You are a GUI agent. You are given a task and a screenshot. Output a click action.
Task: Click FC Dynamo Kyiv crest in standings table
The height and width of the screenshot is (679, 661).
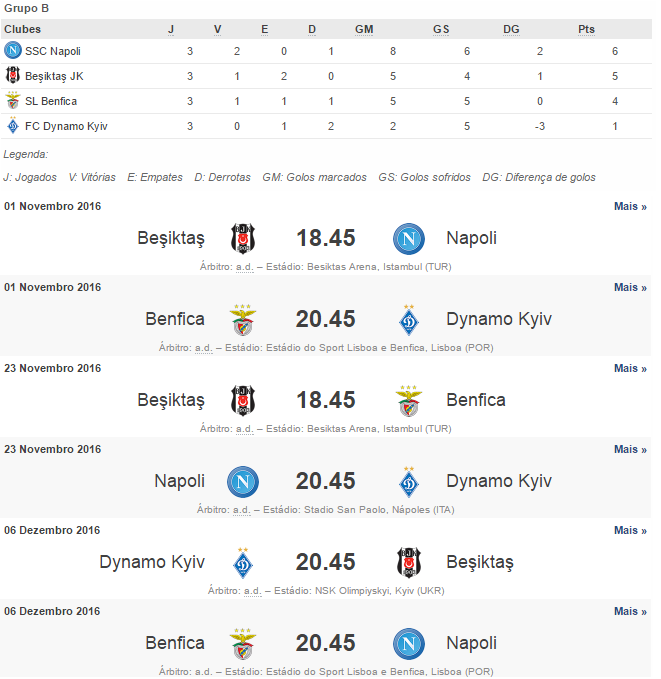point(13,126)
